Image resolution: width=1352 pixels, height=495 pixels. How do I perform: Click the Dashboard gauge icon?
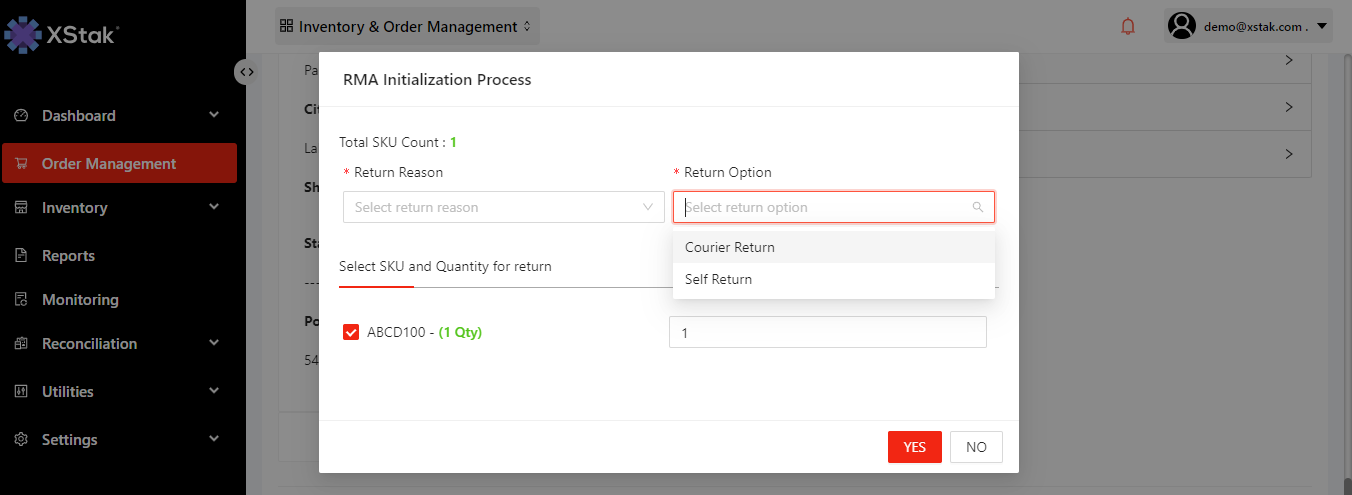click(x=21, y=116)
